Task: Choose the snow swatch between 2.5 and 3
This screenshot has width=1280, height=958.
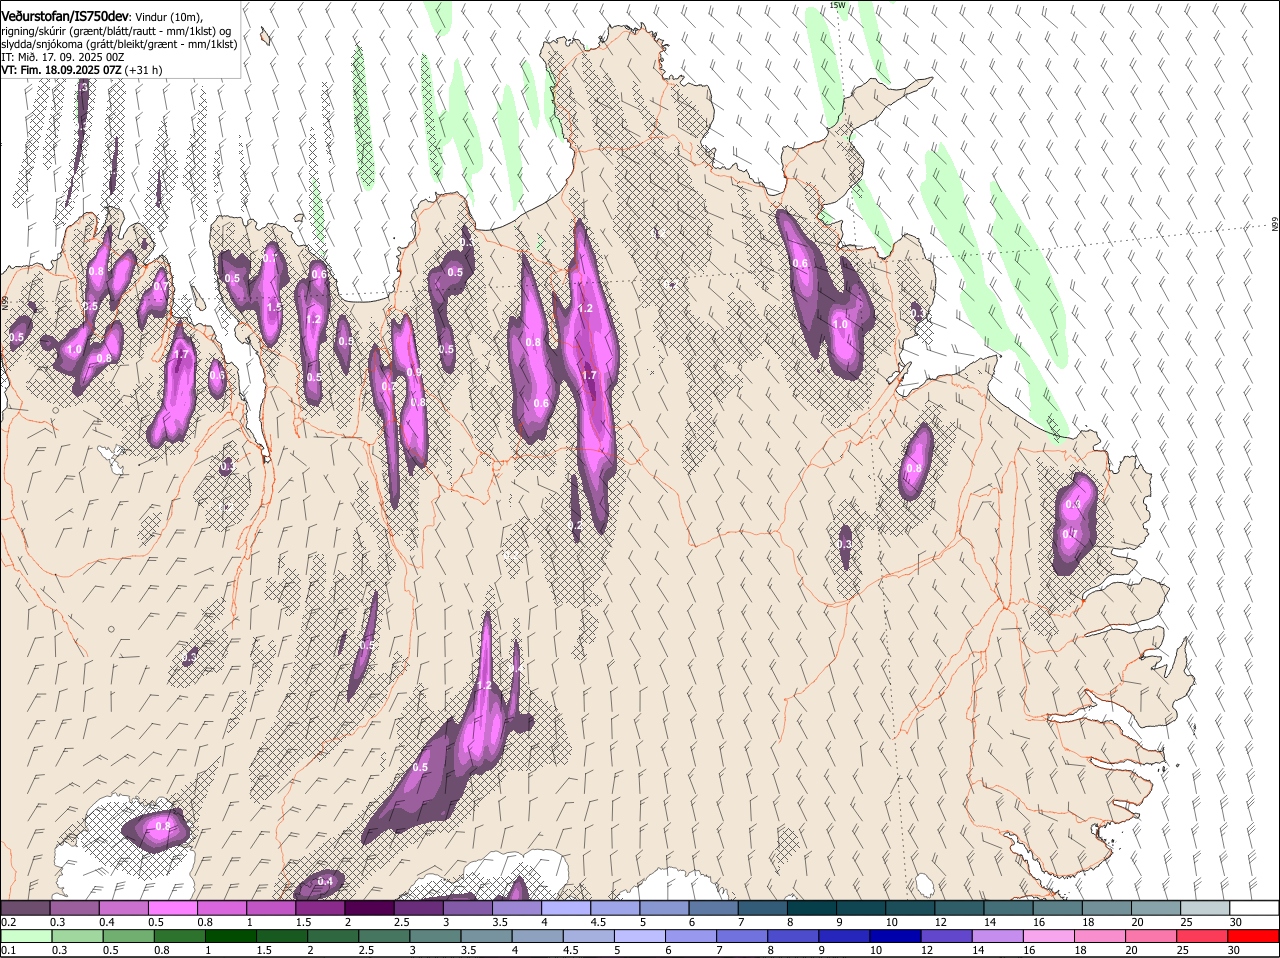Action: 418,907
